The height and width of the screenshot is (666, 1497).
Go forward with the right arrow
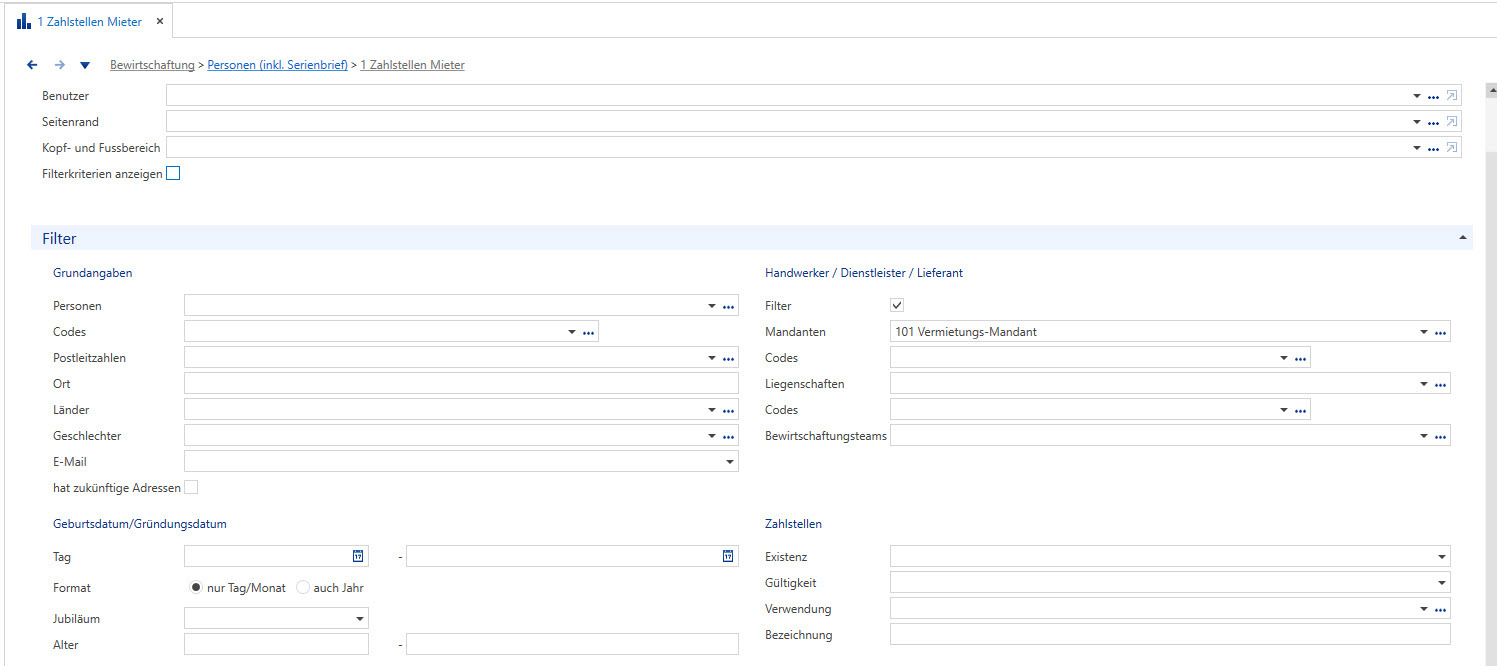click(x=59, y=65)
